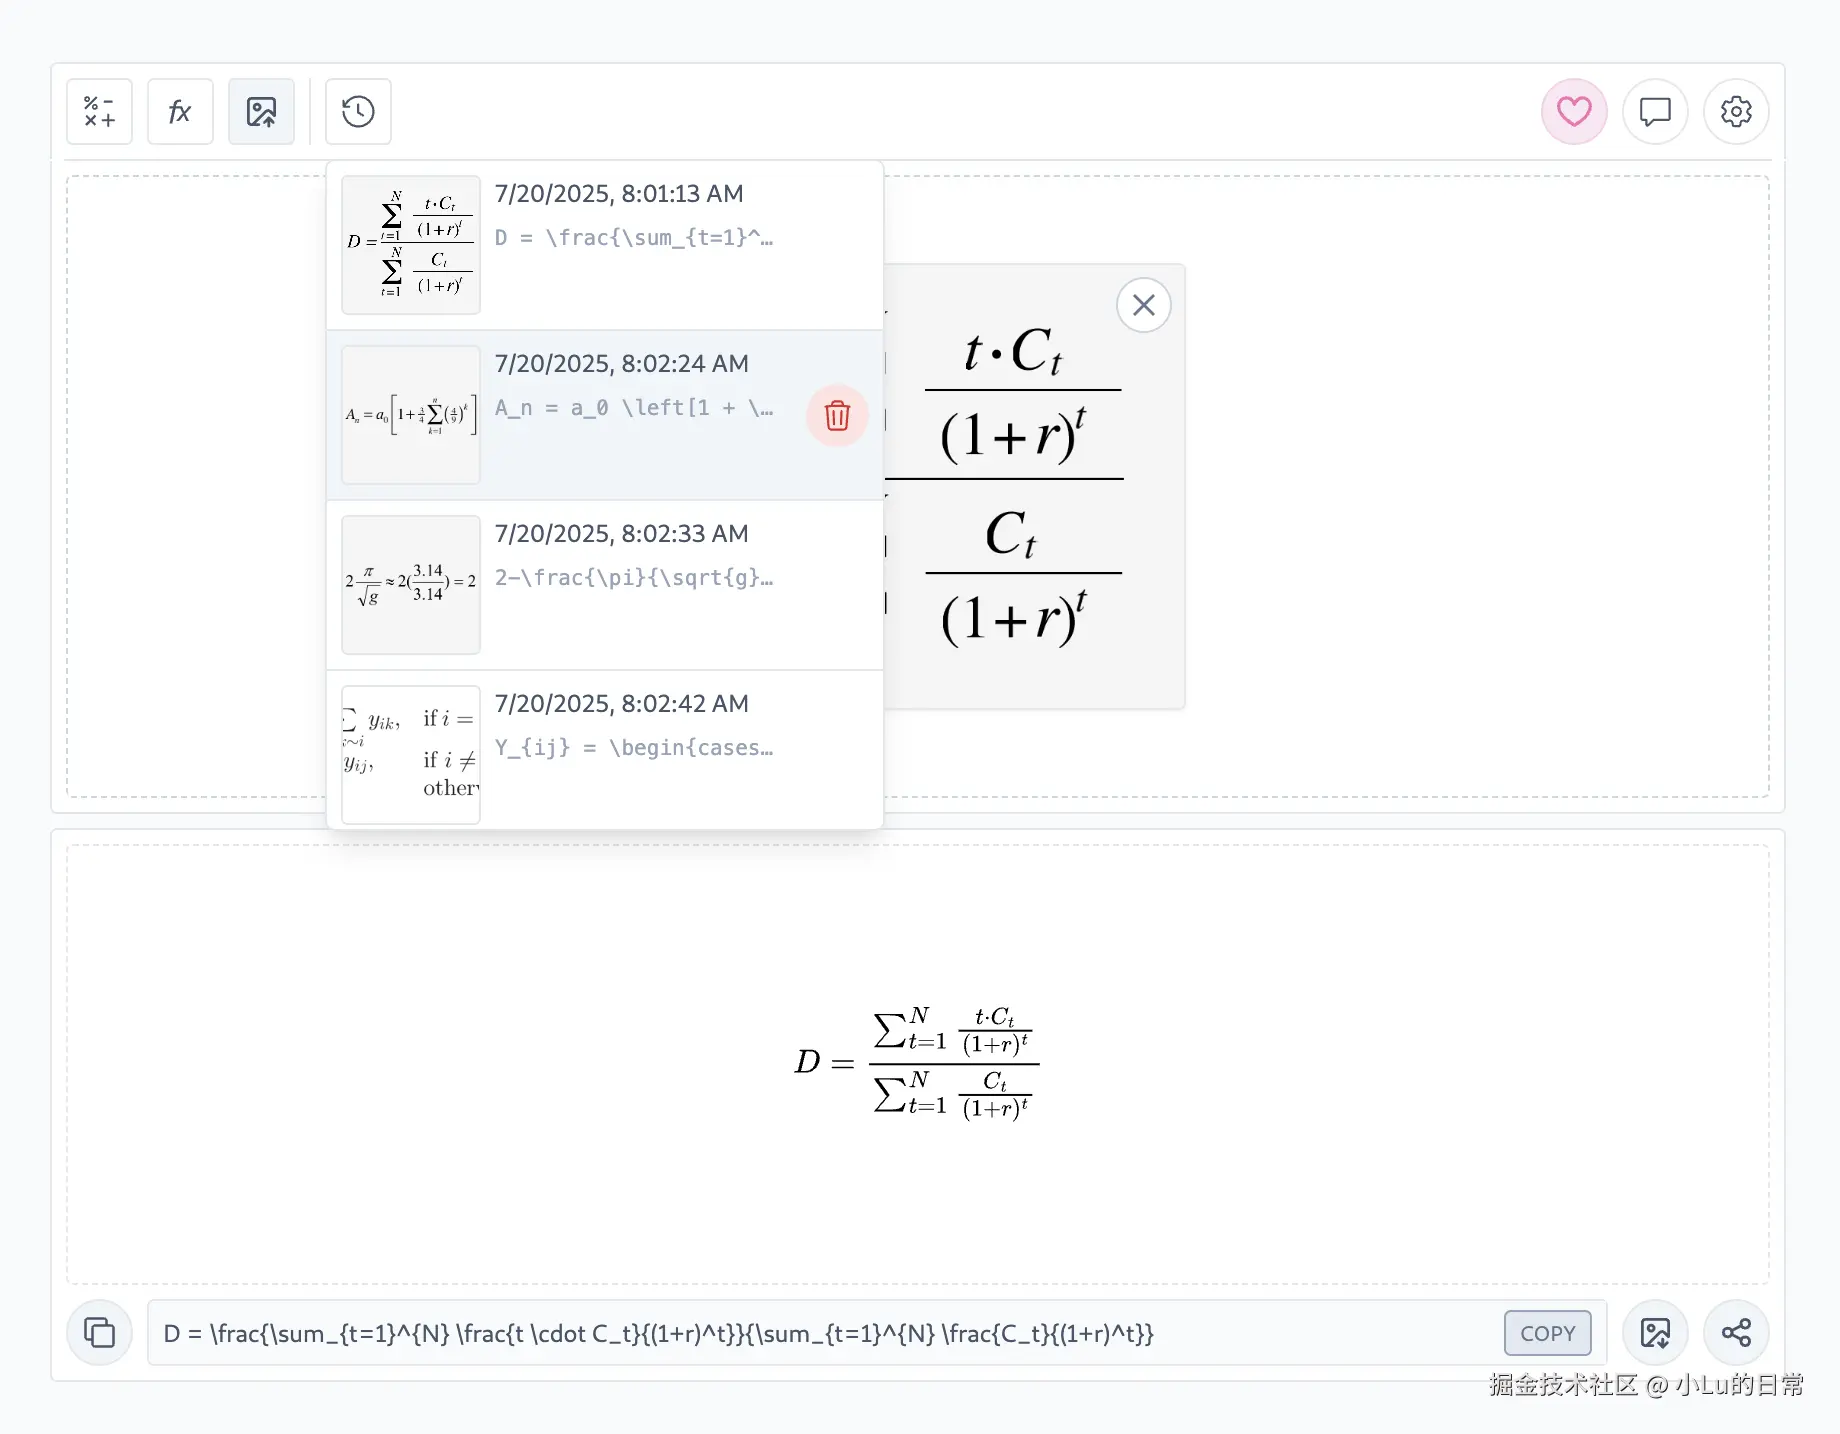Click the LaTeX code input field
This screenshot has width=1840, height=1434.
[820, 1333]
